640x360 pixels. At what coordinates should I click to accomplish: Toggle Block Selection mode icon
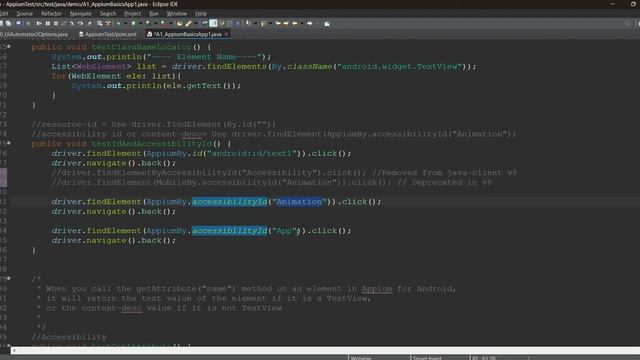coord(229,23)
